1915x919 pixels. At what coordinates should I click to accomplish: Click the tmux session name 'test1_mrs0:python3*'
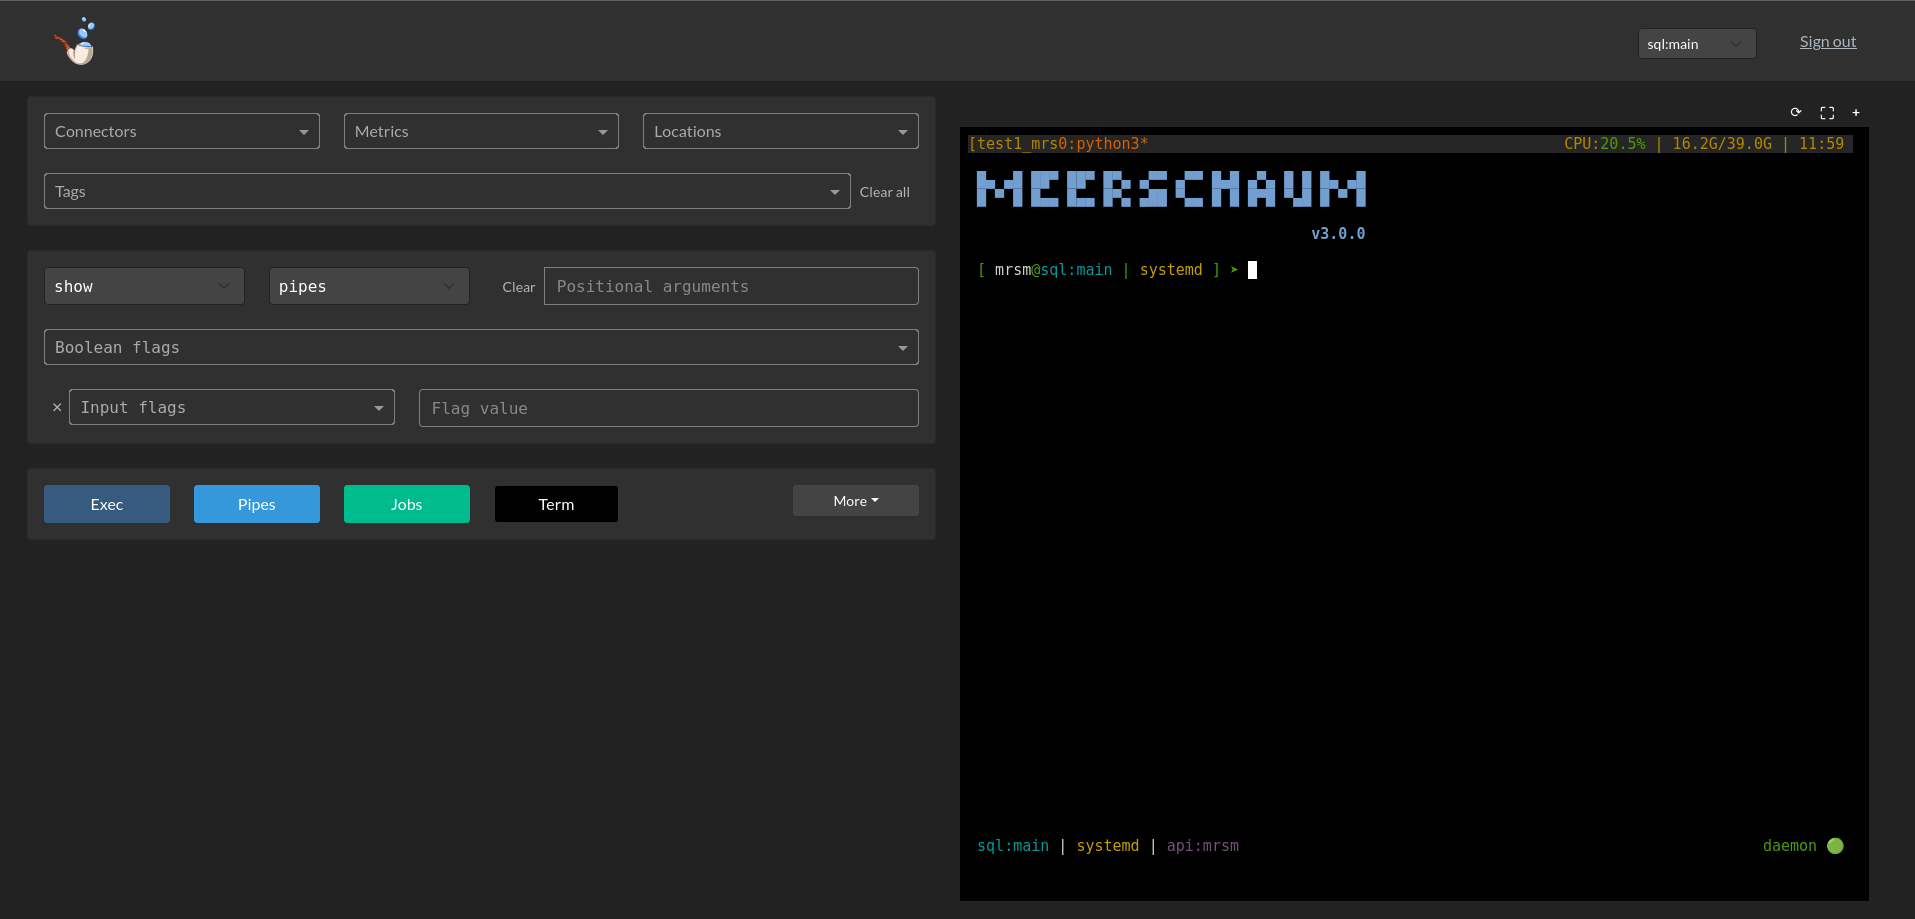1058,144
